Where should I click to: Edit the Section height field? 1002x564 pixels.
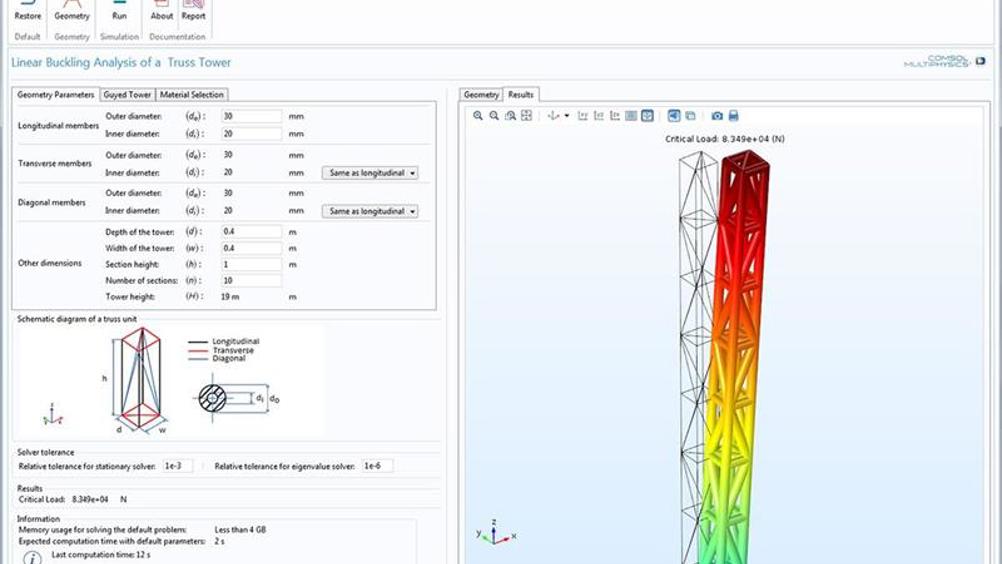coord(251,264)
